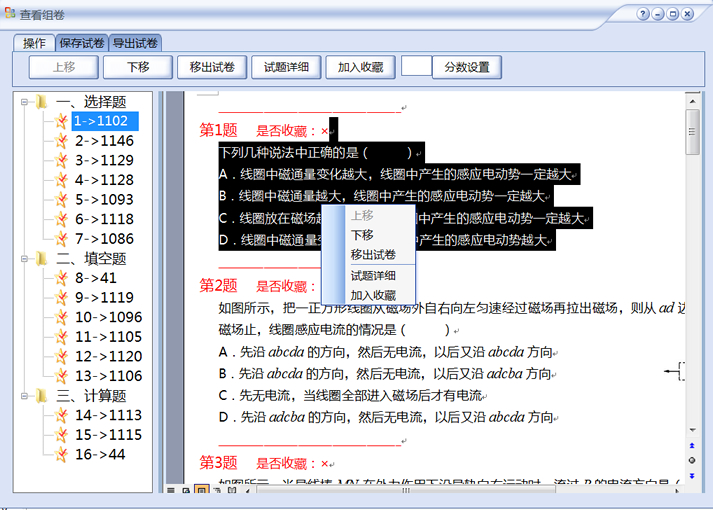Click the window title 查看组卷
Image resolution: width=713 pixels, height=510 pixels.
click(x=42, y=15)
